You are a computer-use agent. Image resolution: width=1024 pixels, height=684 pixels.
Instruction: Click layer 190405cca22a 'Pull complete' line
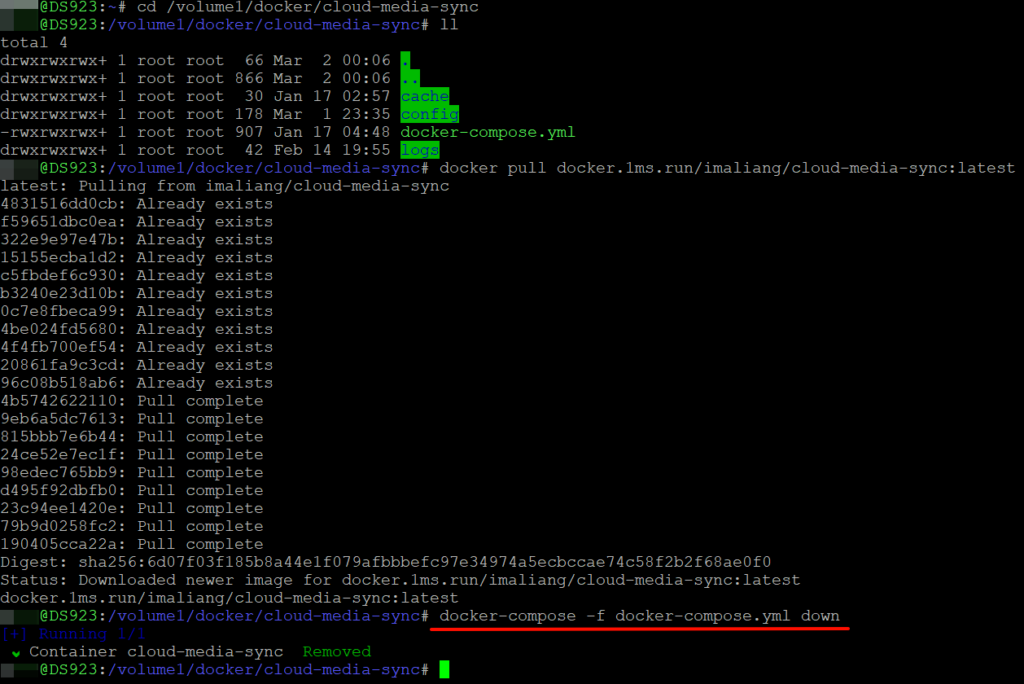(x=131, y=544)
